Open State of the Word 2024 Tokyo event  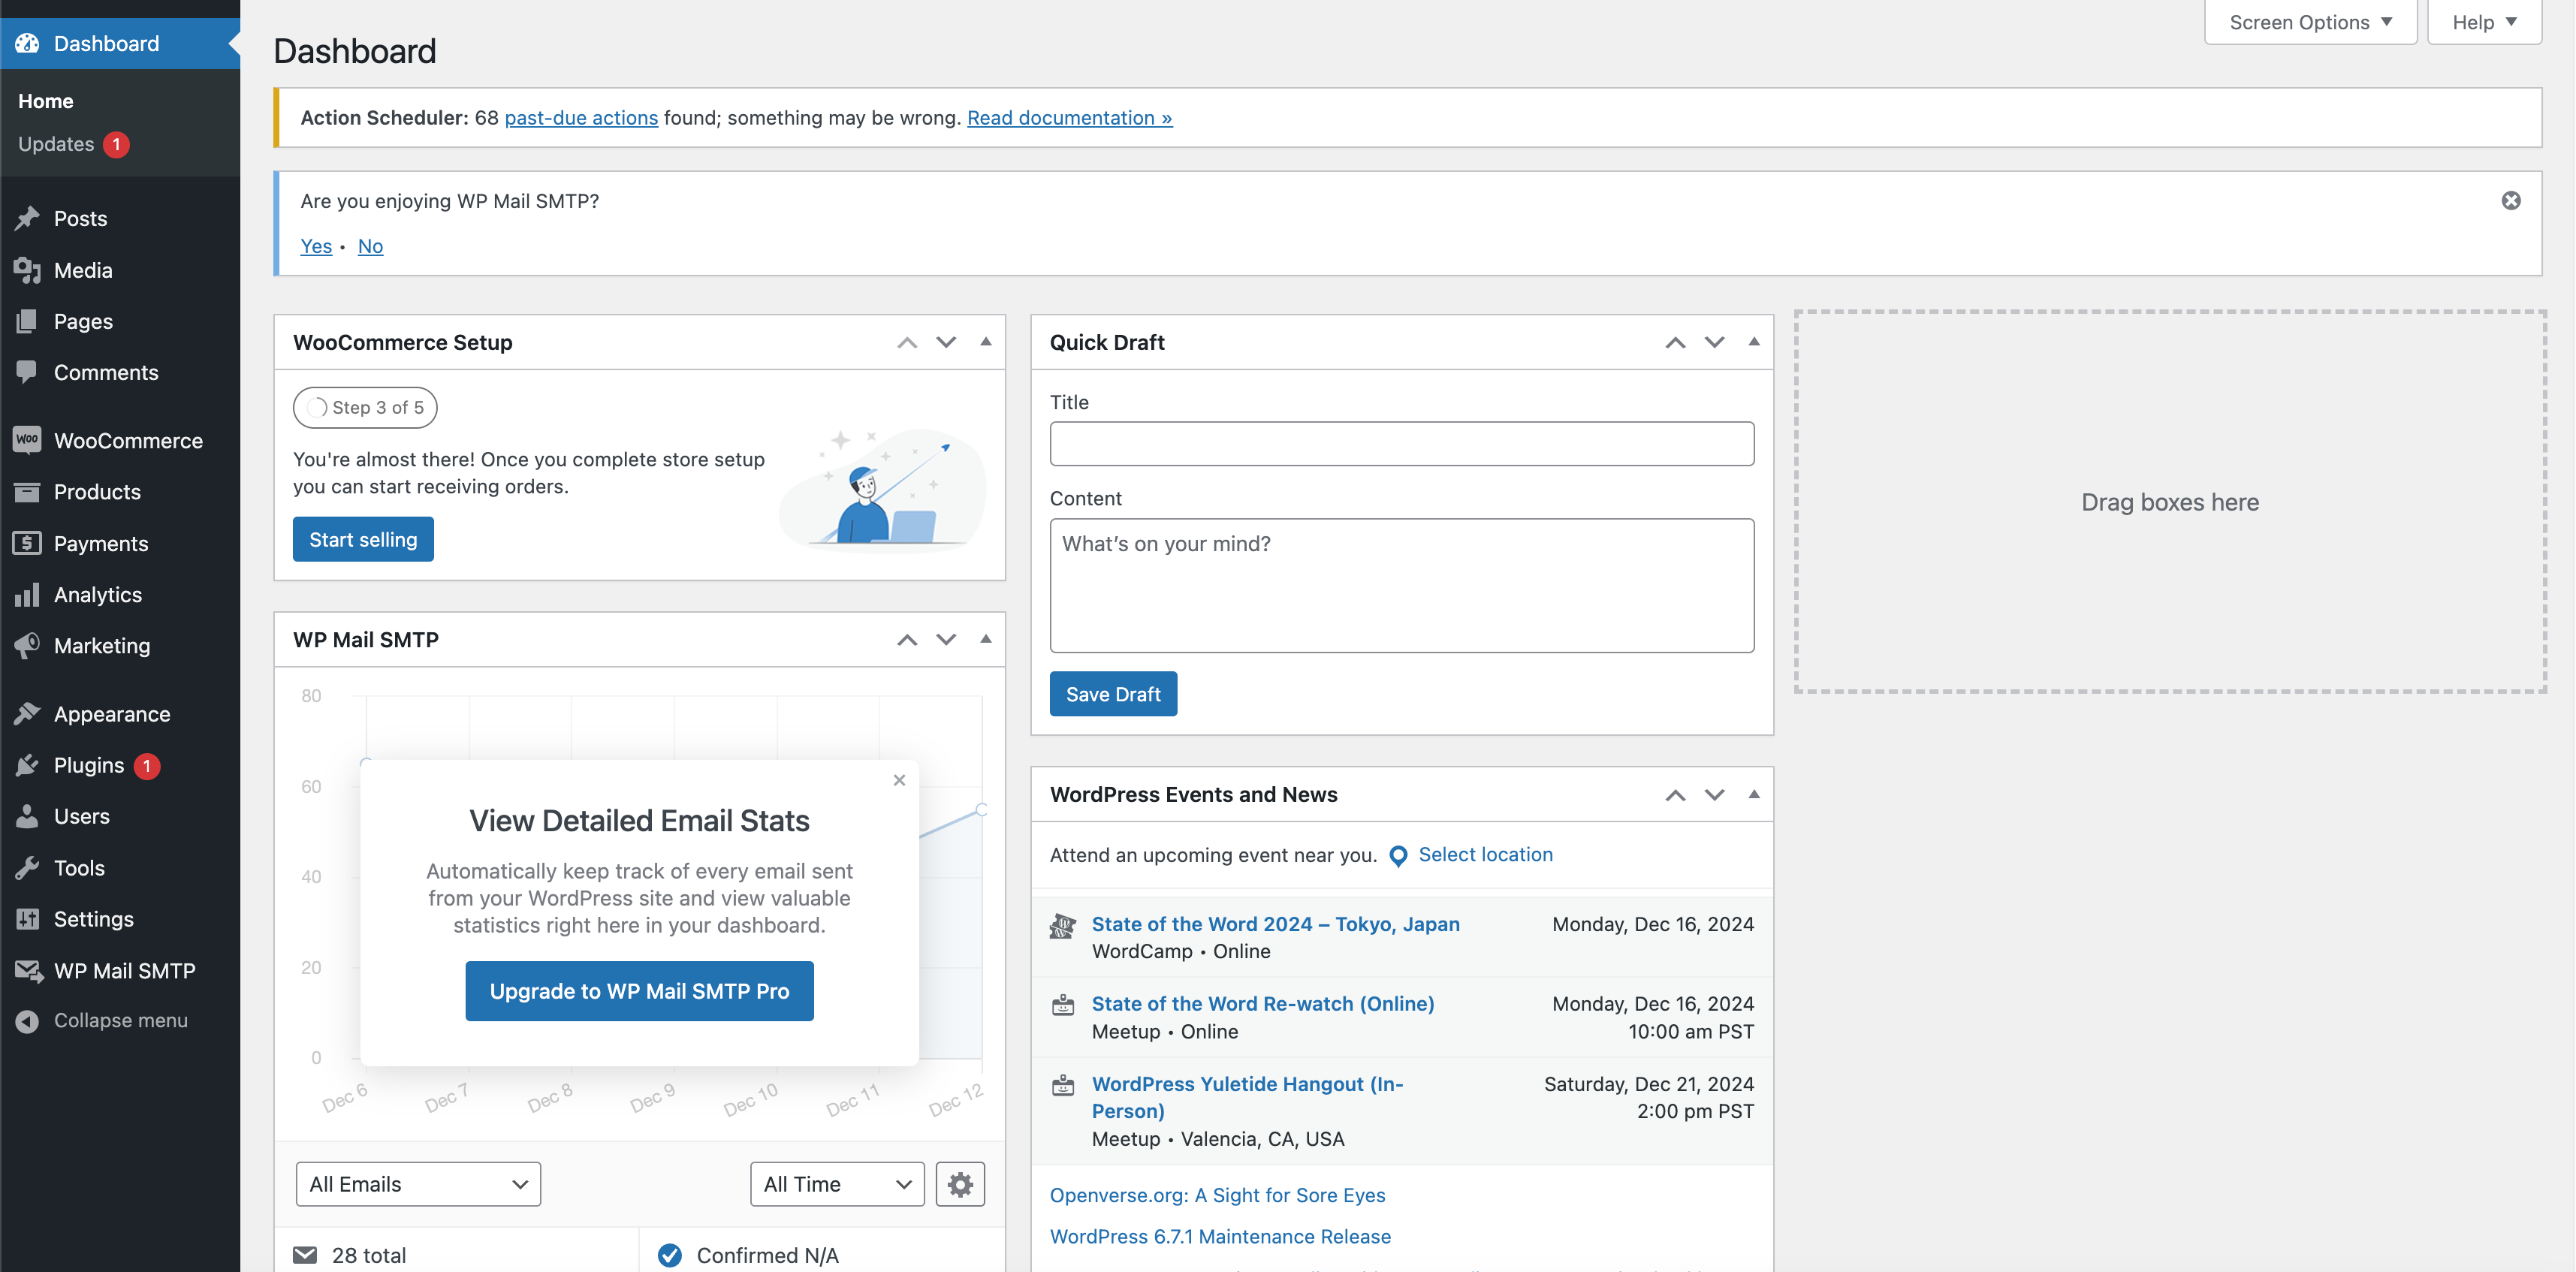point(1275,924)
